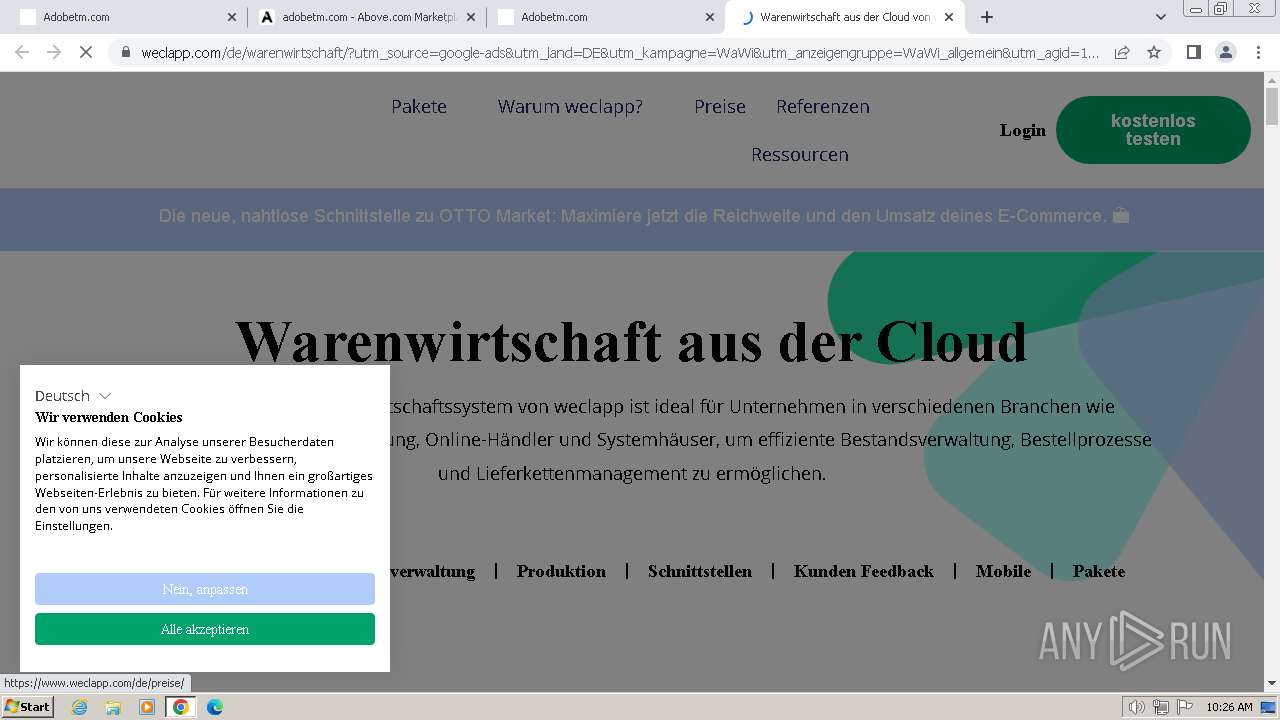Close the Warenwirtschaft tab
The height and width of the screenshot is (720, 1280).
coord(949,17)
